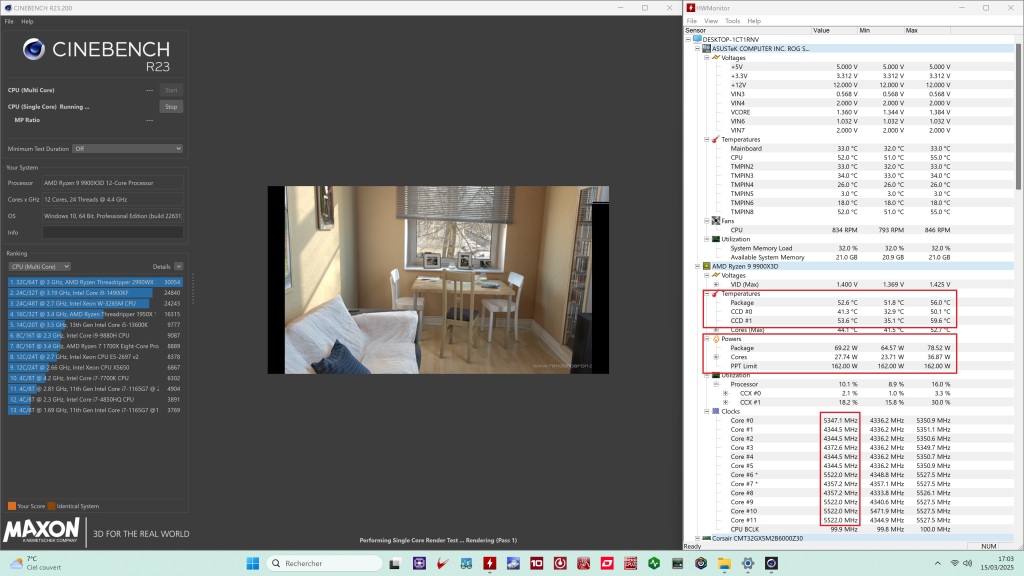Click the Value column header
1024x576 pixels.
pos(834,30)
